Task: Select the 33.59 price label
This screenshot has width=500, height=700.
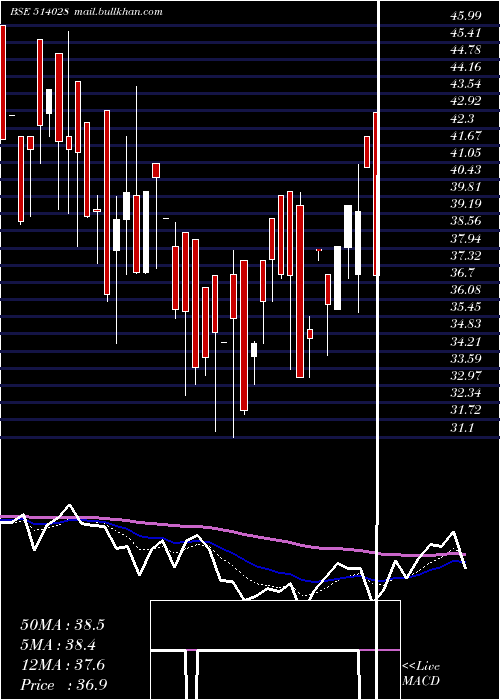Action: point(466,359)
